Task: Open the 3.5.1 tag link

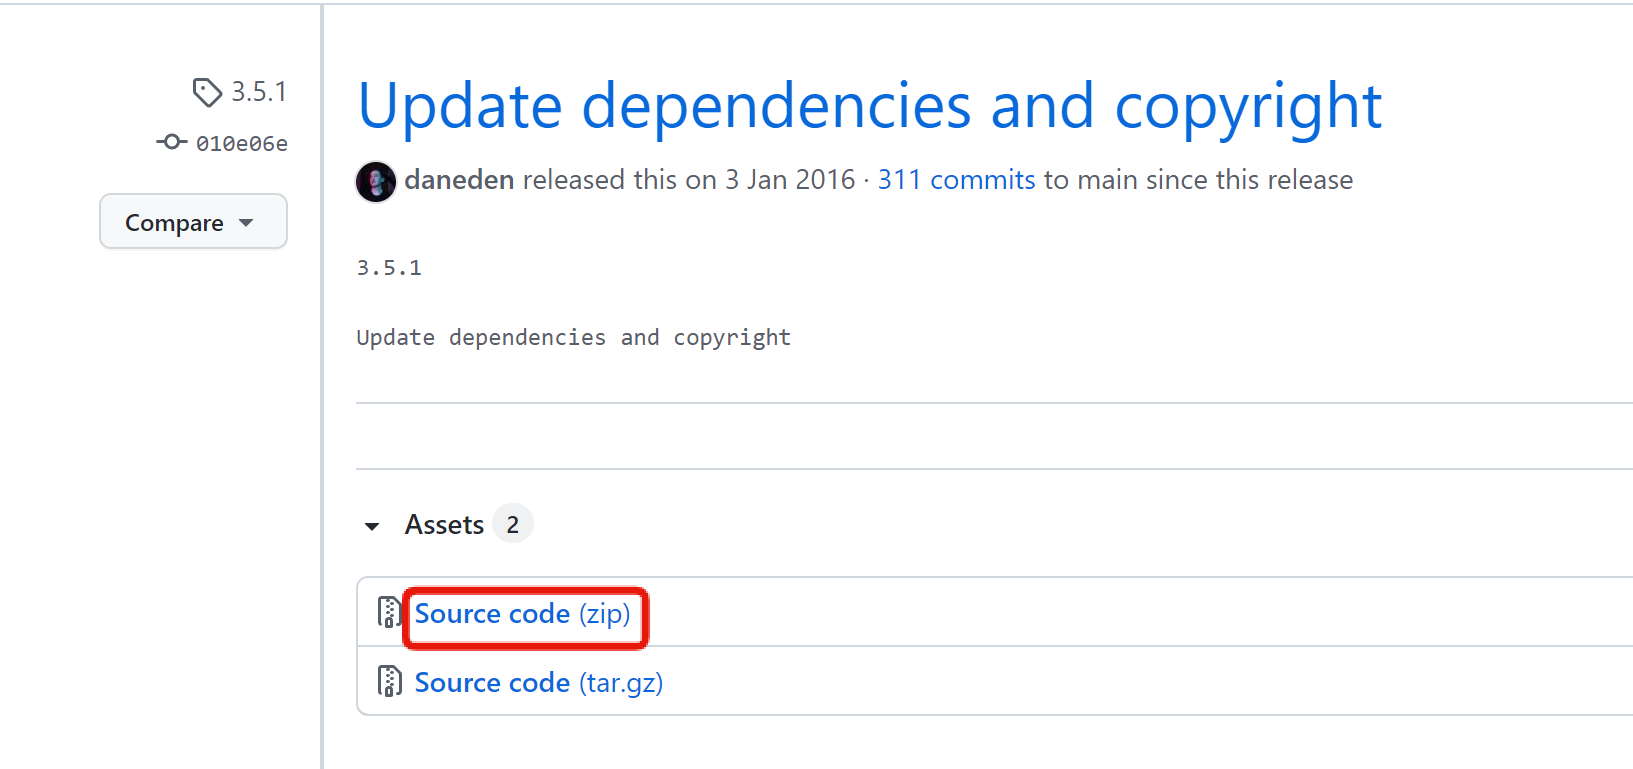Action: pos(259,92)
